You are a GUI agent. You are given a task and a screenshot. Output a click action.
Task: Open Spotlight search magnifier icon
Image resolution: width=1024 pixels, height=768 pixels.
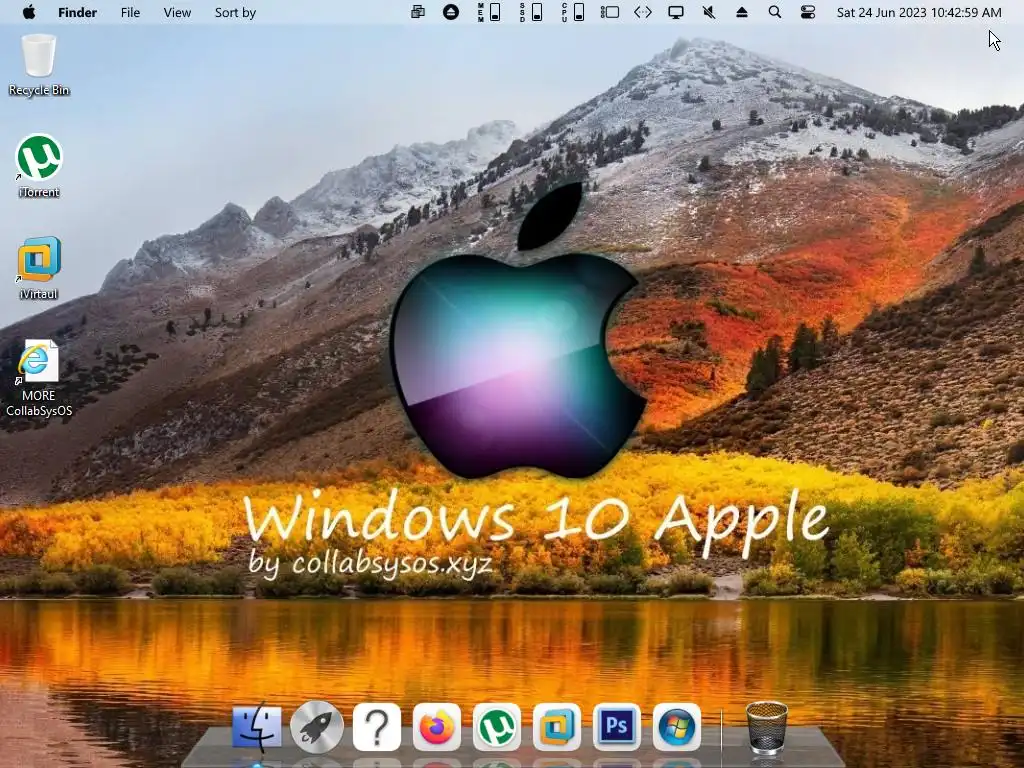pos(775,12)
